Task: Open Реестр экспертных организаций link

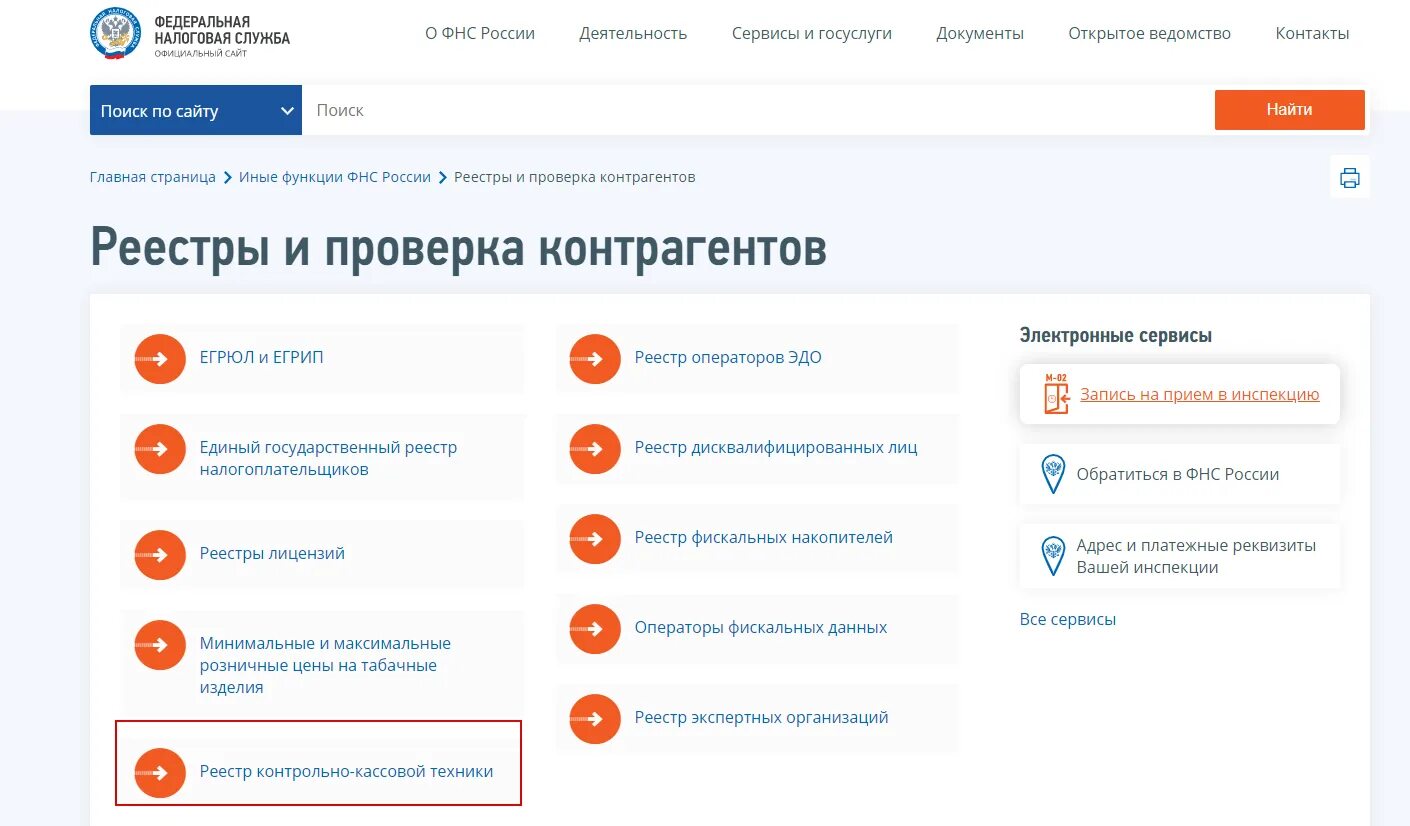Action: pyautogui.click(x=762, y=717)
